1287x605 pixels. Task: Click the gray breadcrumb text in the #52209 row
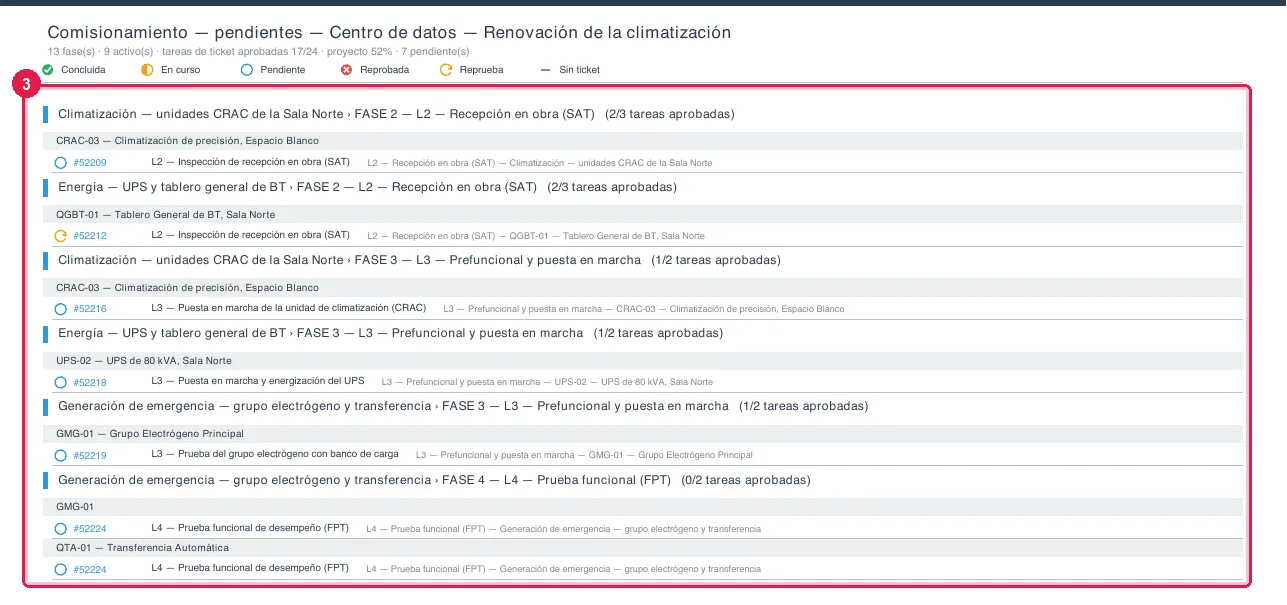click(540, 163)
